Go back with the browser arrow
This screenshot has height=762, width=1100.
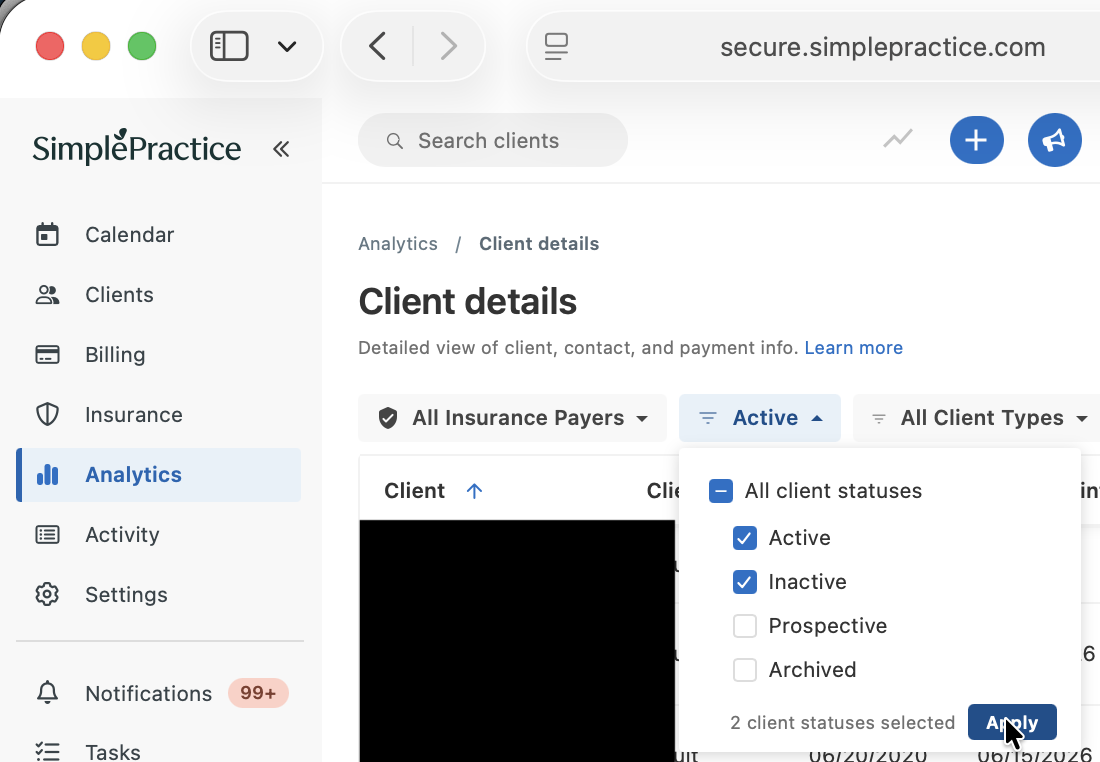pyautogui.click(x=377, y=47)
